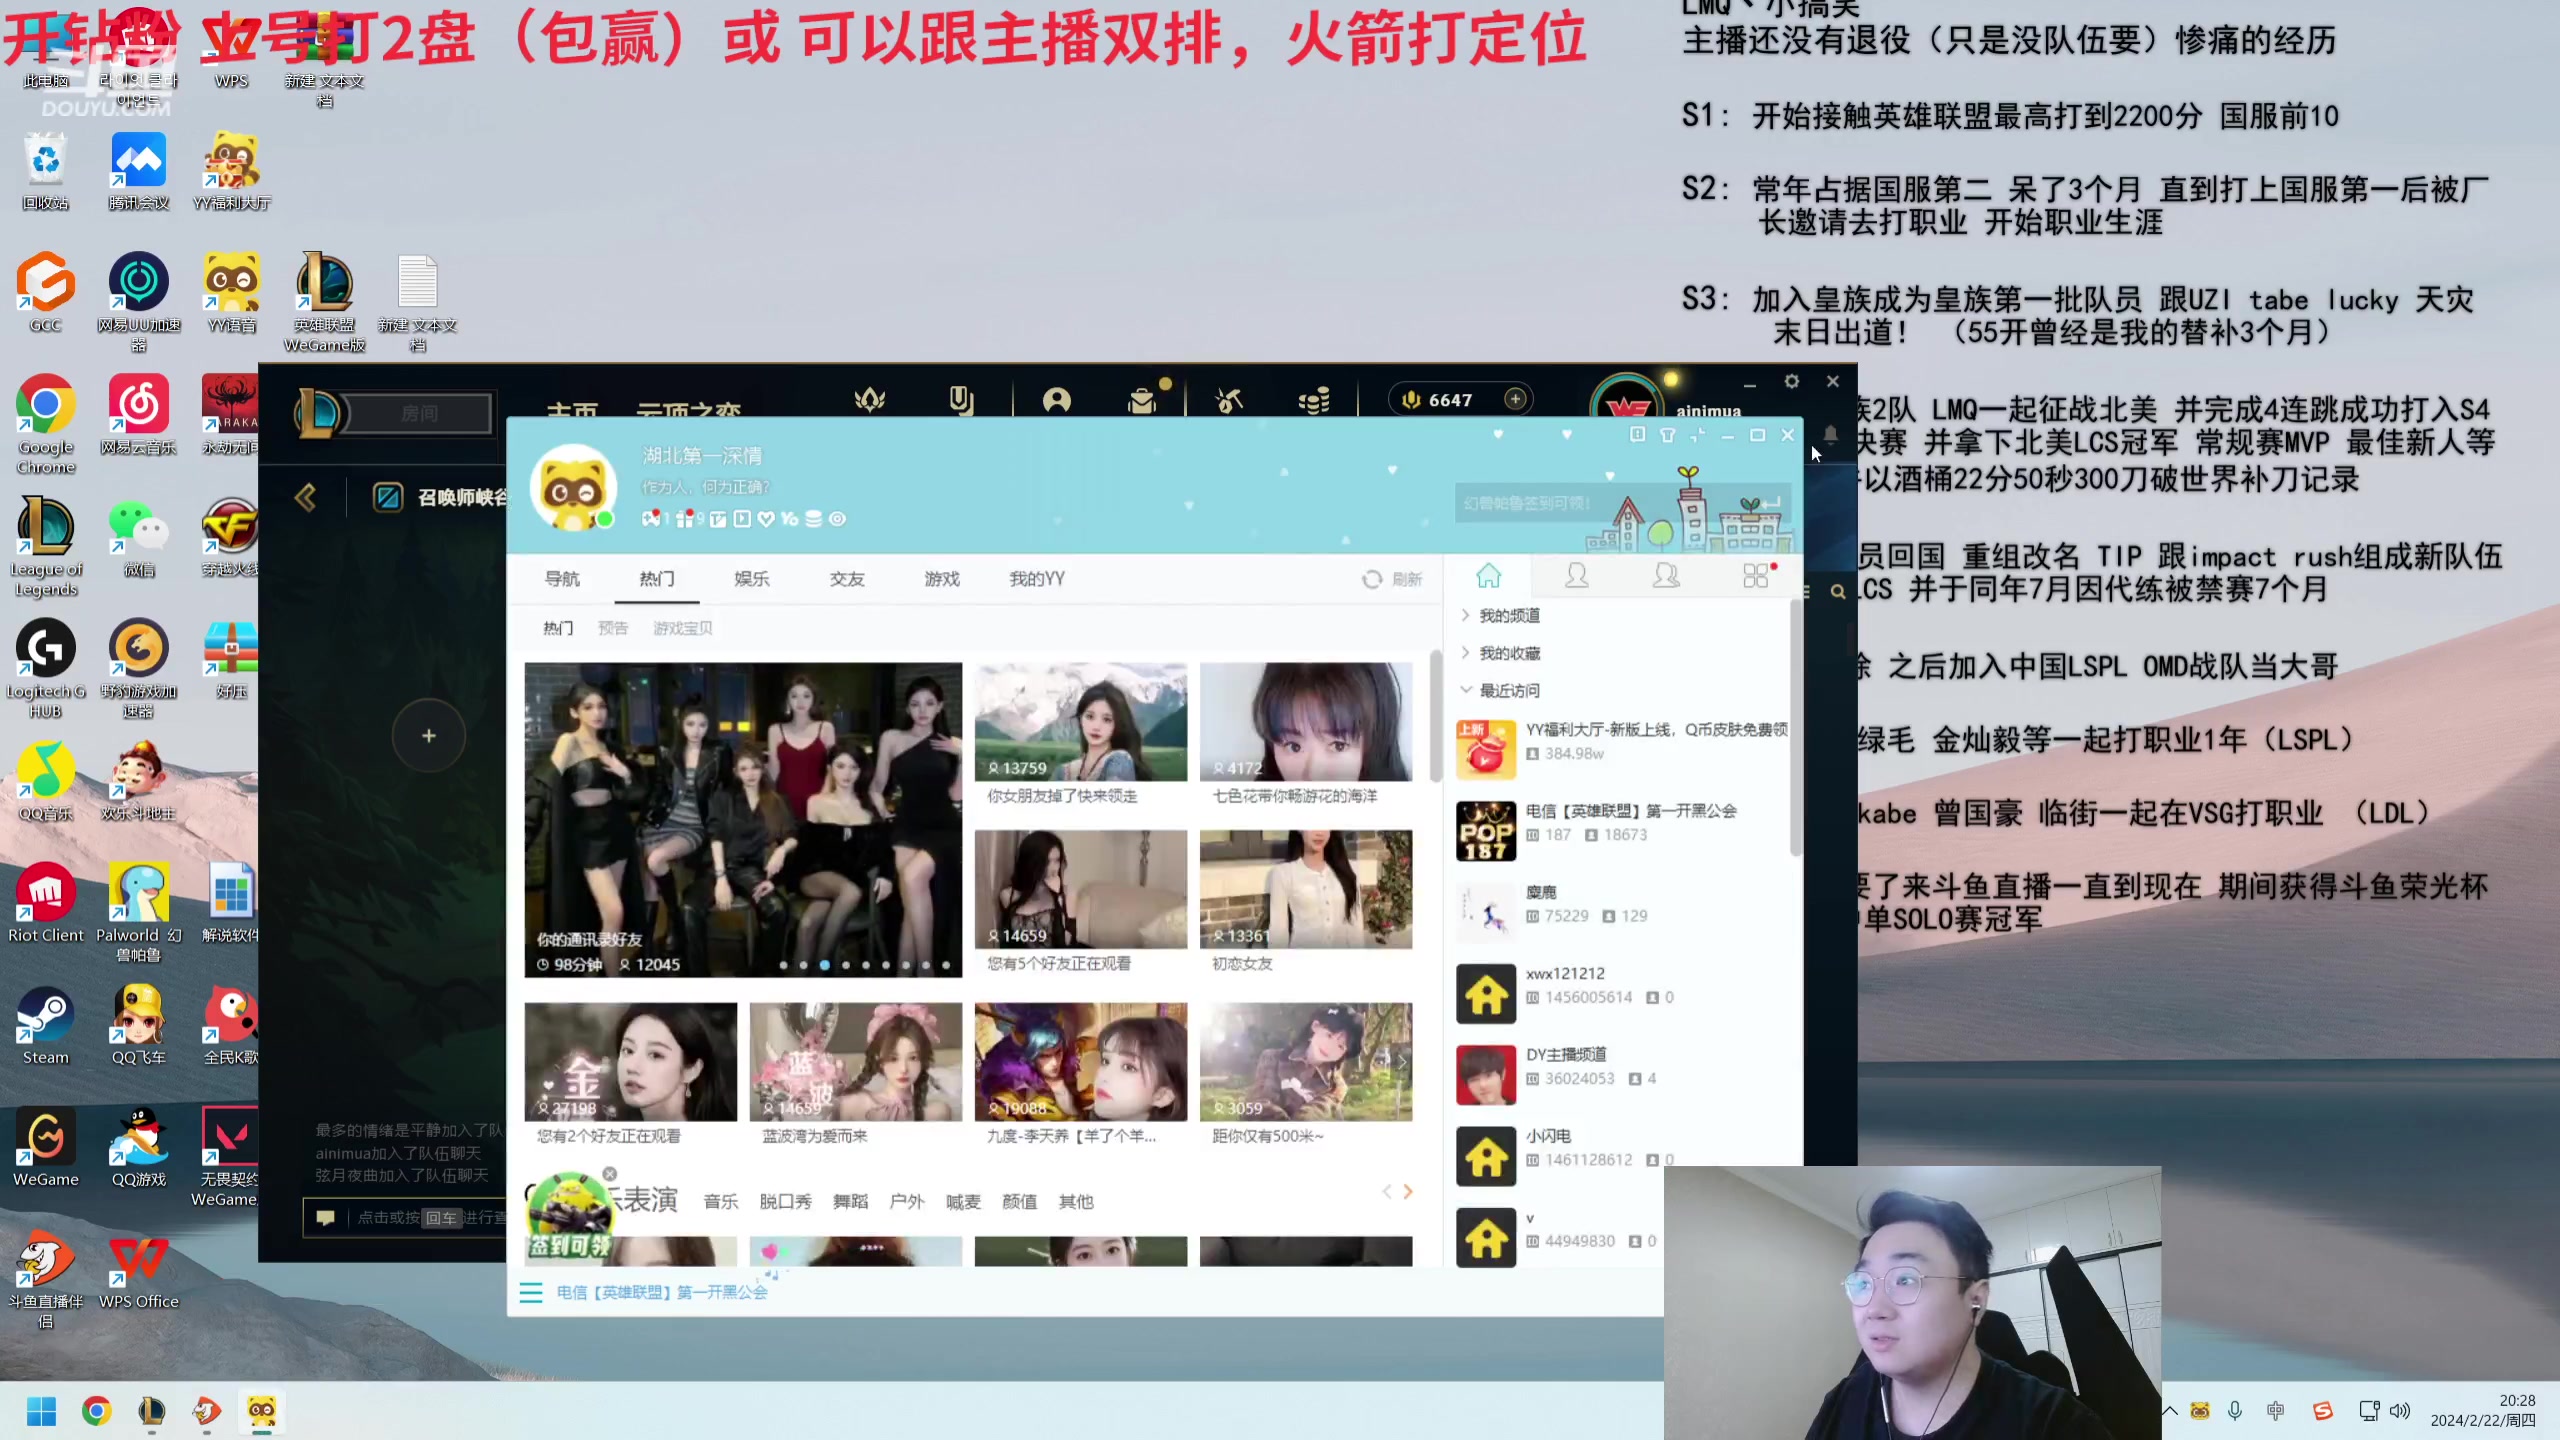Screen dimensions: 2560x1440
Task: Open League client loot/mailbox icon
Action: coord(1141,400)
